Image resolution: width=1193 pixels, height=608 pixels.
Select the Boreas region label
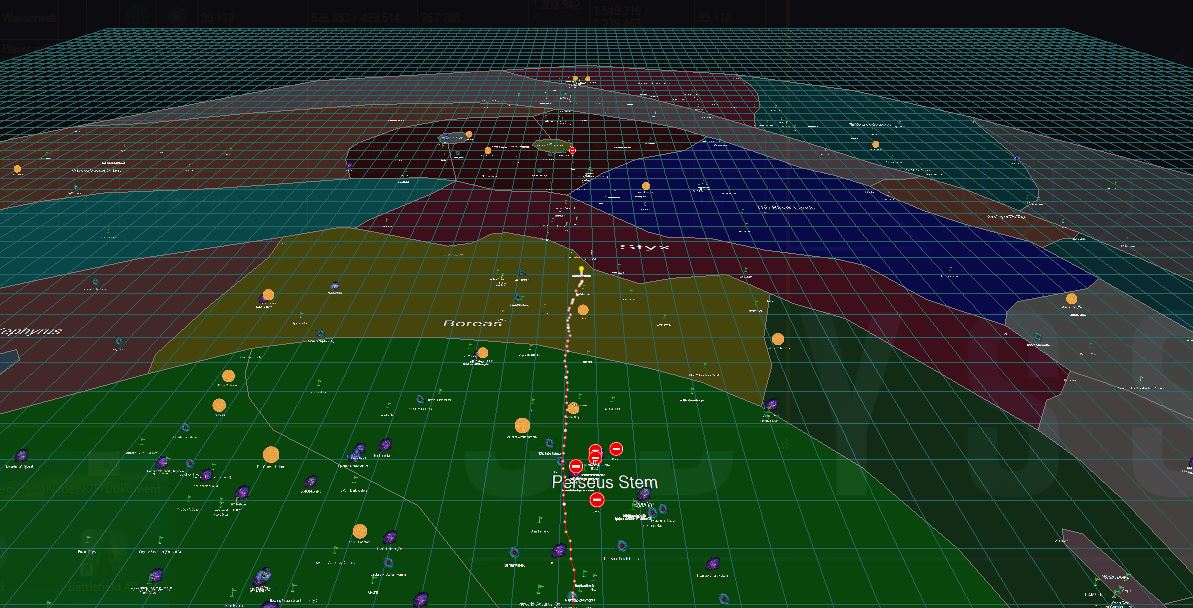coord(472,323)
